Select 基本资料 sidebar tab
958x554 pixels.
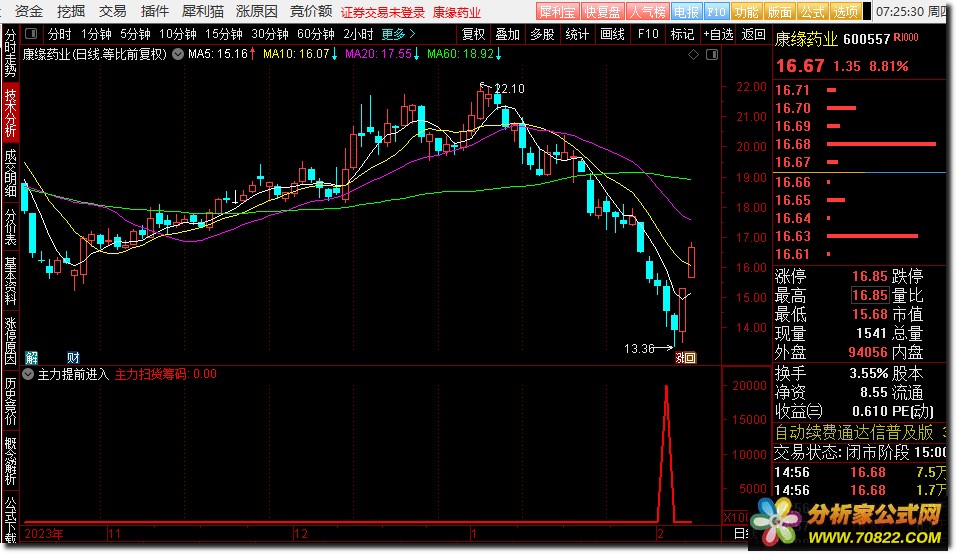pyautogui.click(x=10, y=280)
